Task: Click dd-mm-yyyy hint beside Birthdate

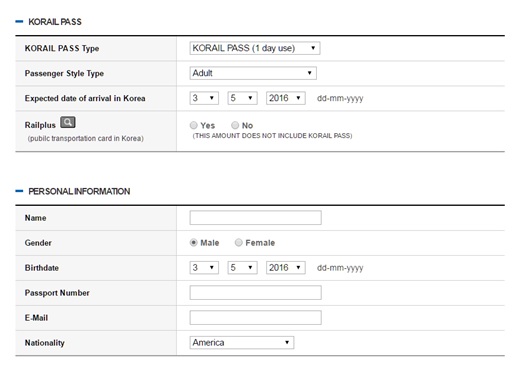Action: 340,268
